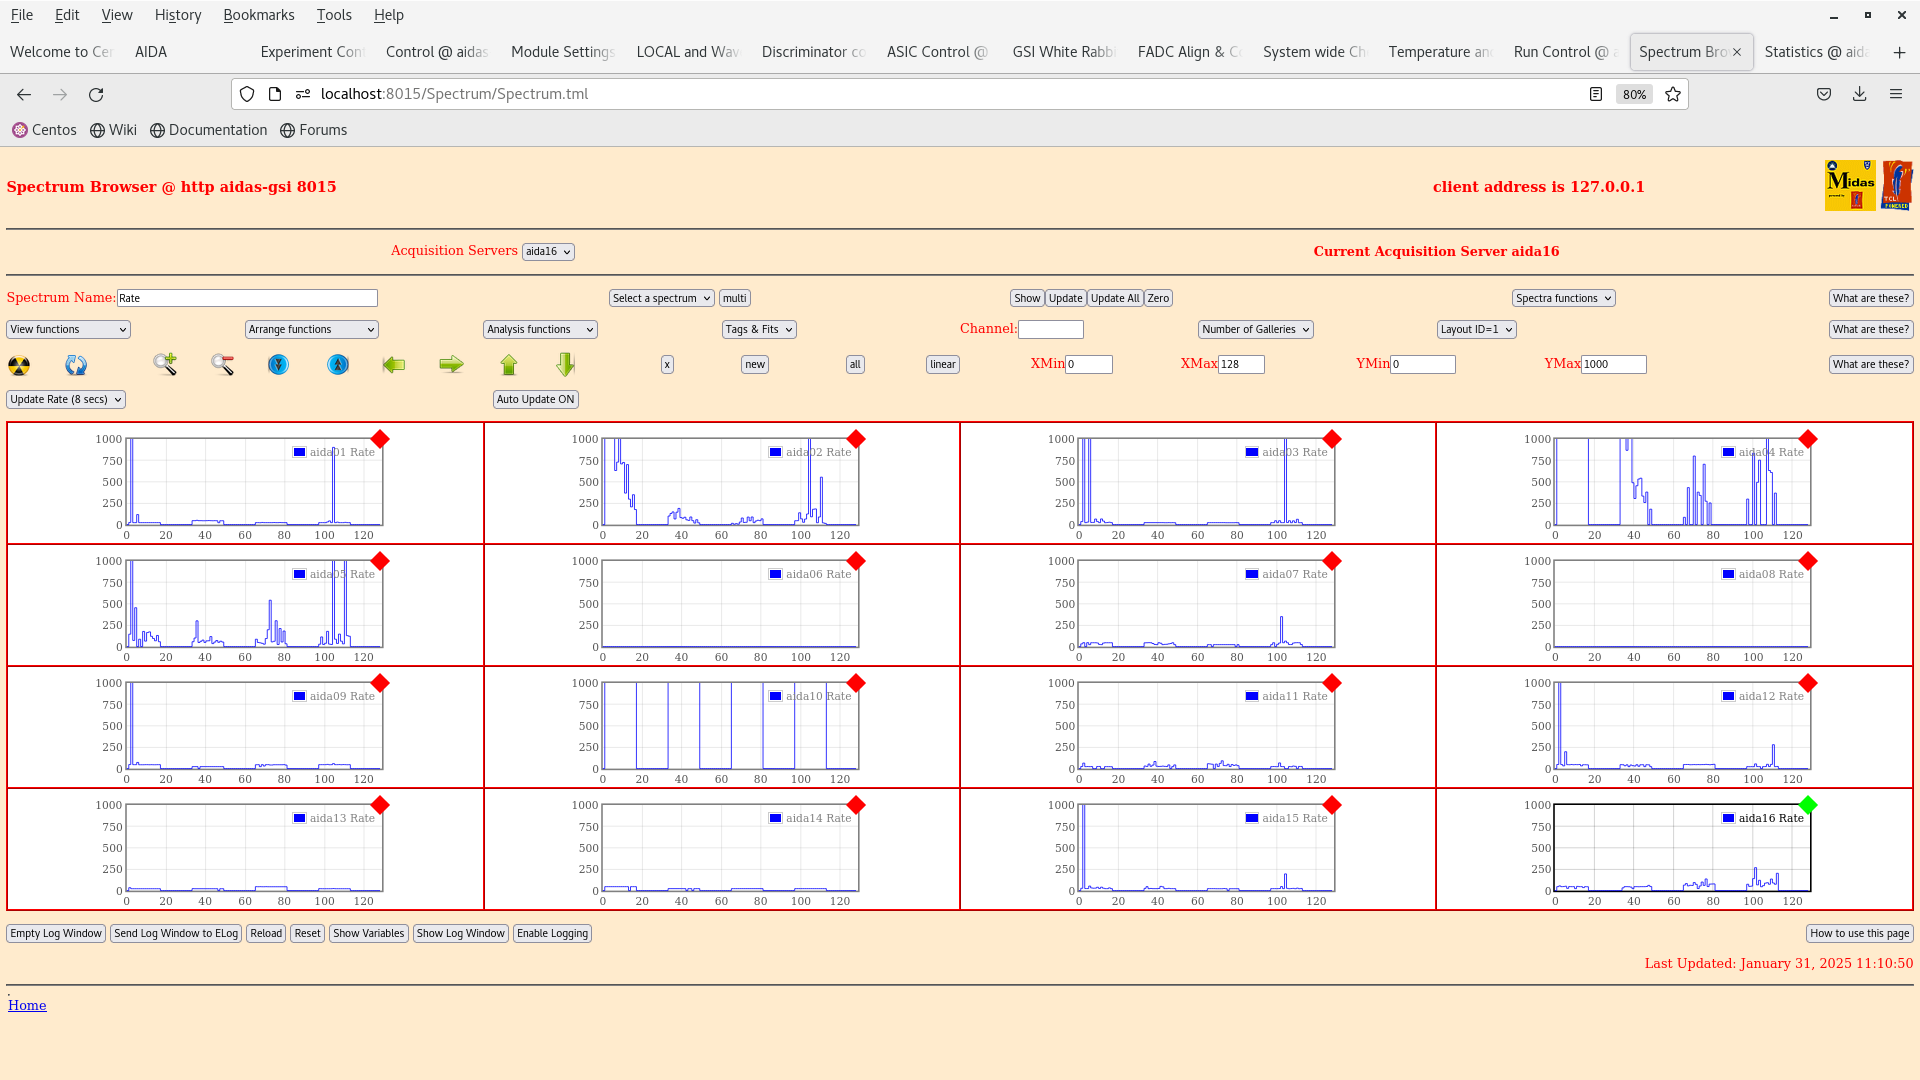Expand the Update Rate (8 secs) dropdown
Image resolution: width=1920 pixels, height=1080 pixels.
pos(66,399)
